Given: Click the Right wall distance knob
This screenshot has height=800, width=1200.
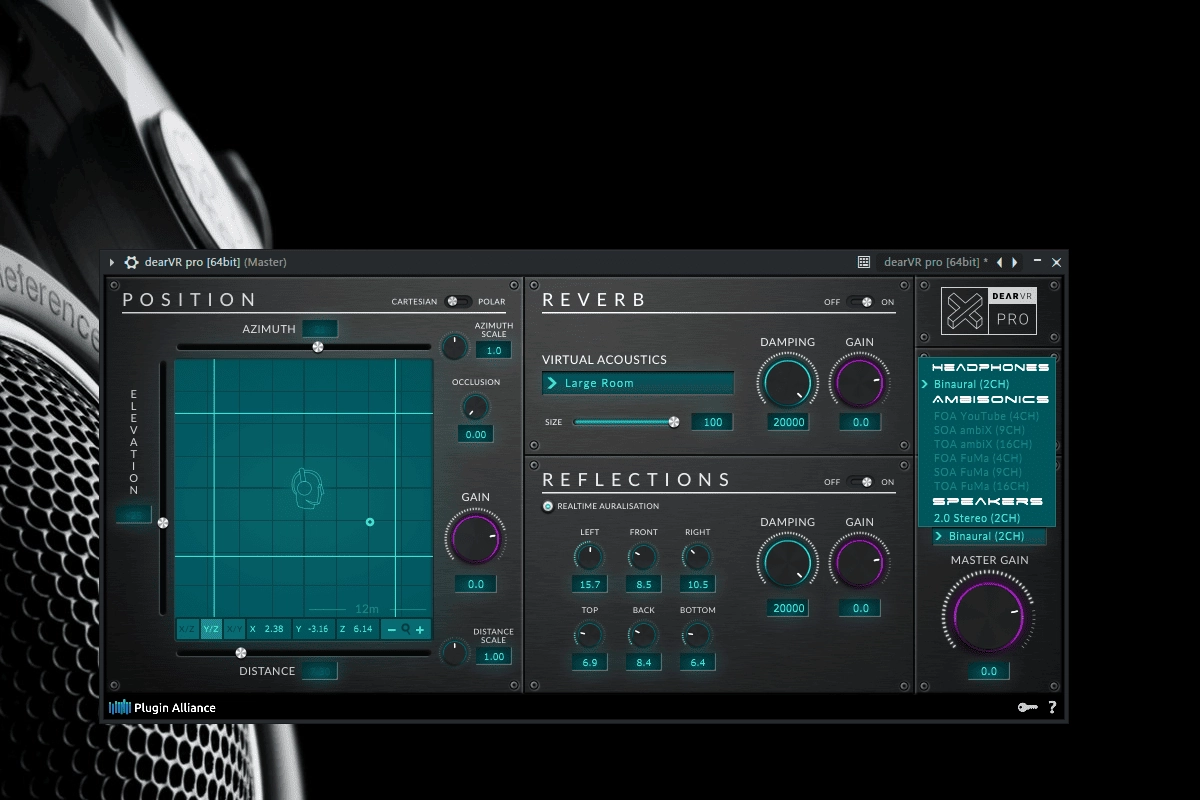Looking at the screenshot, I should click(697, 557).
